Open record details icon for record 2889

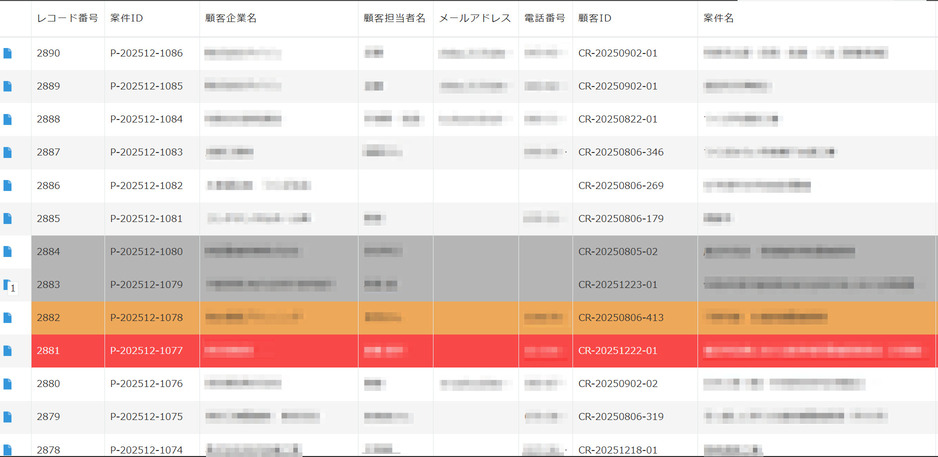(7, 87)
